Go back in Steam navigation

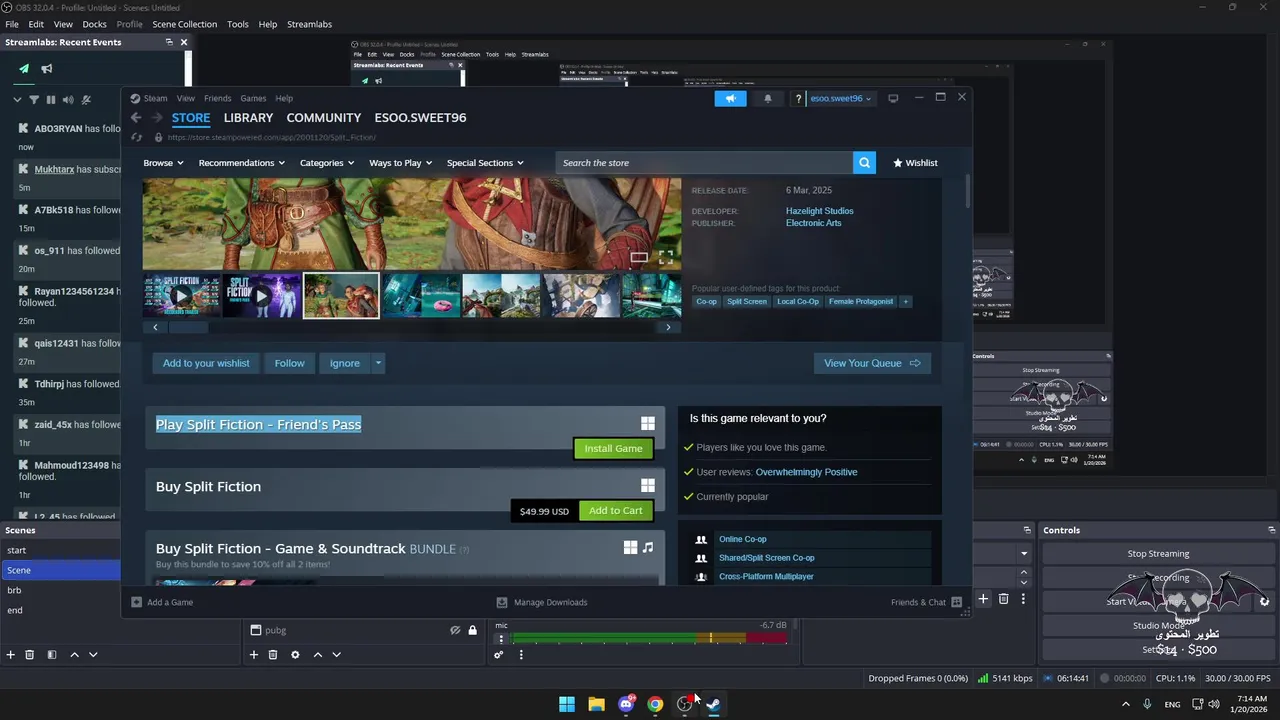pos(136,118)
